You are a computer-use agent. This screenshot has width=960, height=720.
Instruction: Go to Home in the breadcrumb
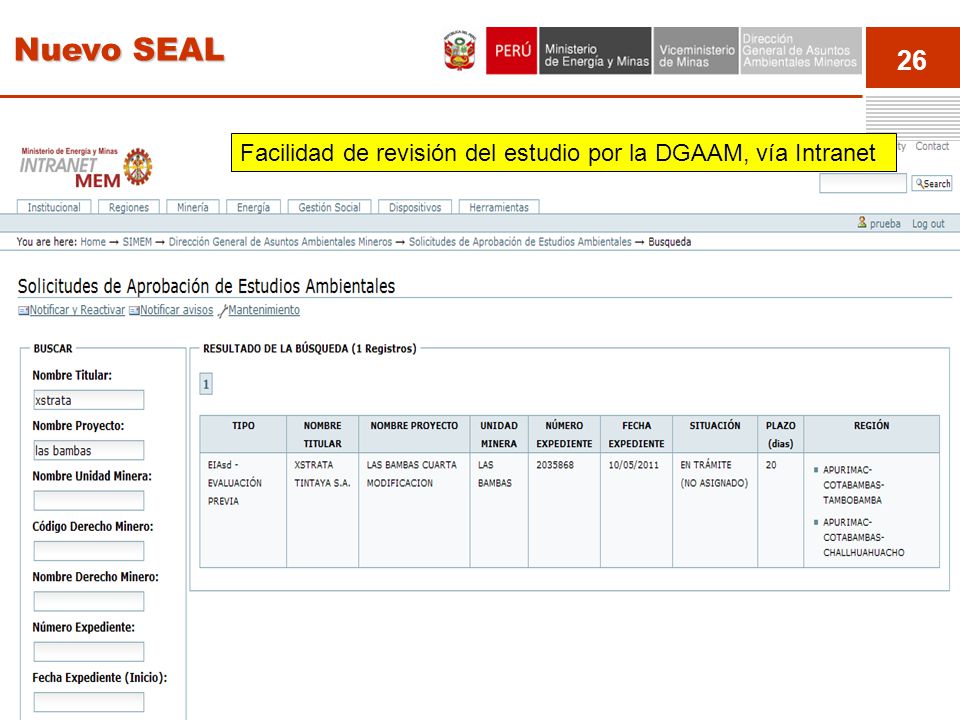pyautogui.click(x=93, y=242)
